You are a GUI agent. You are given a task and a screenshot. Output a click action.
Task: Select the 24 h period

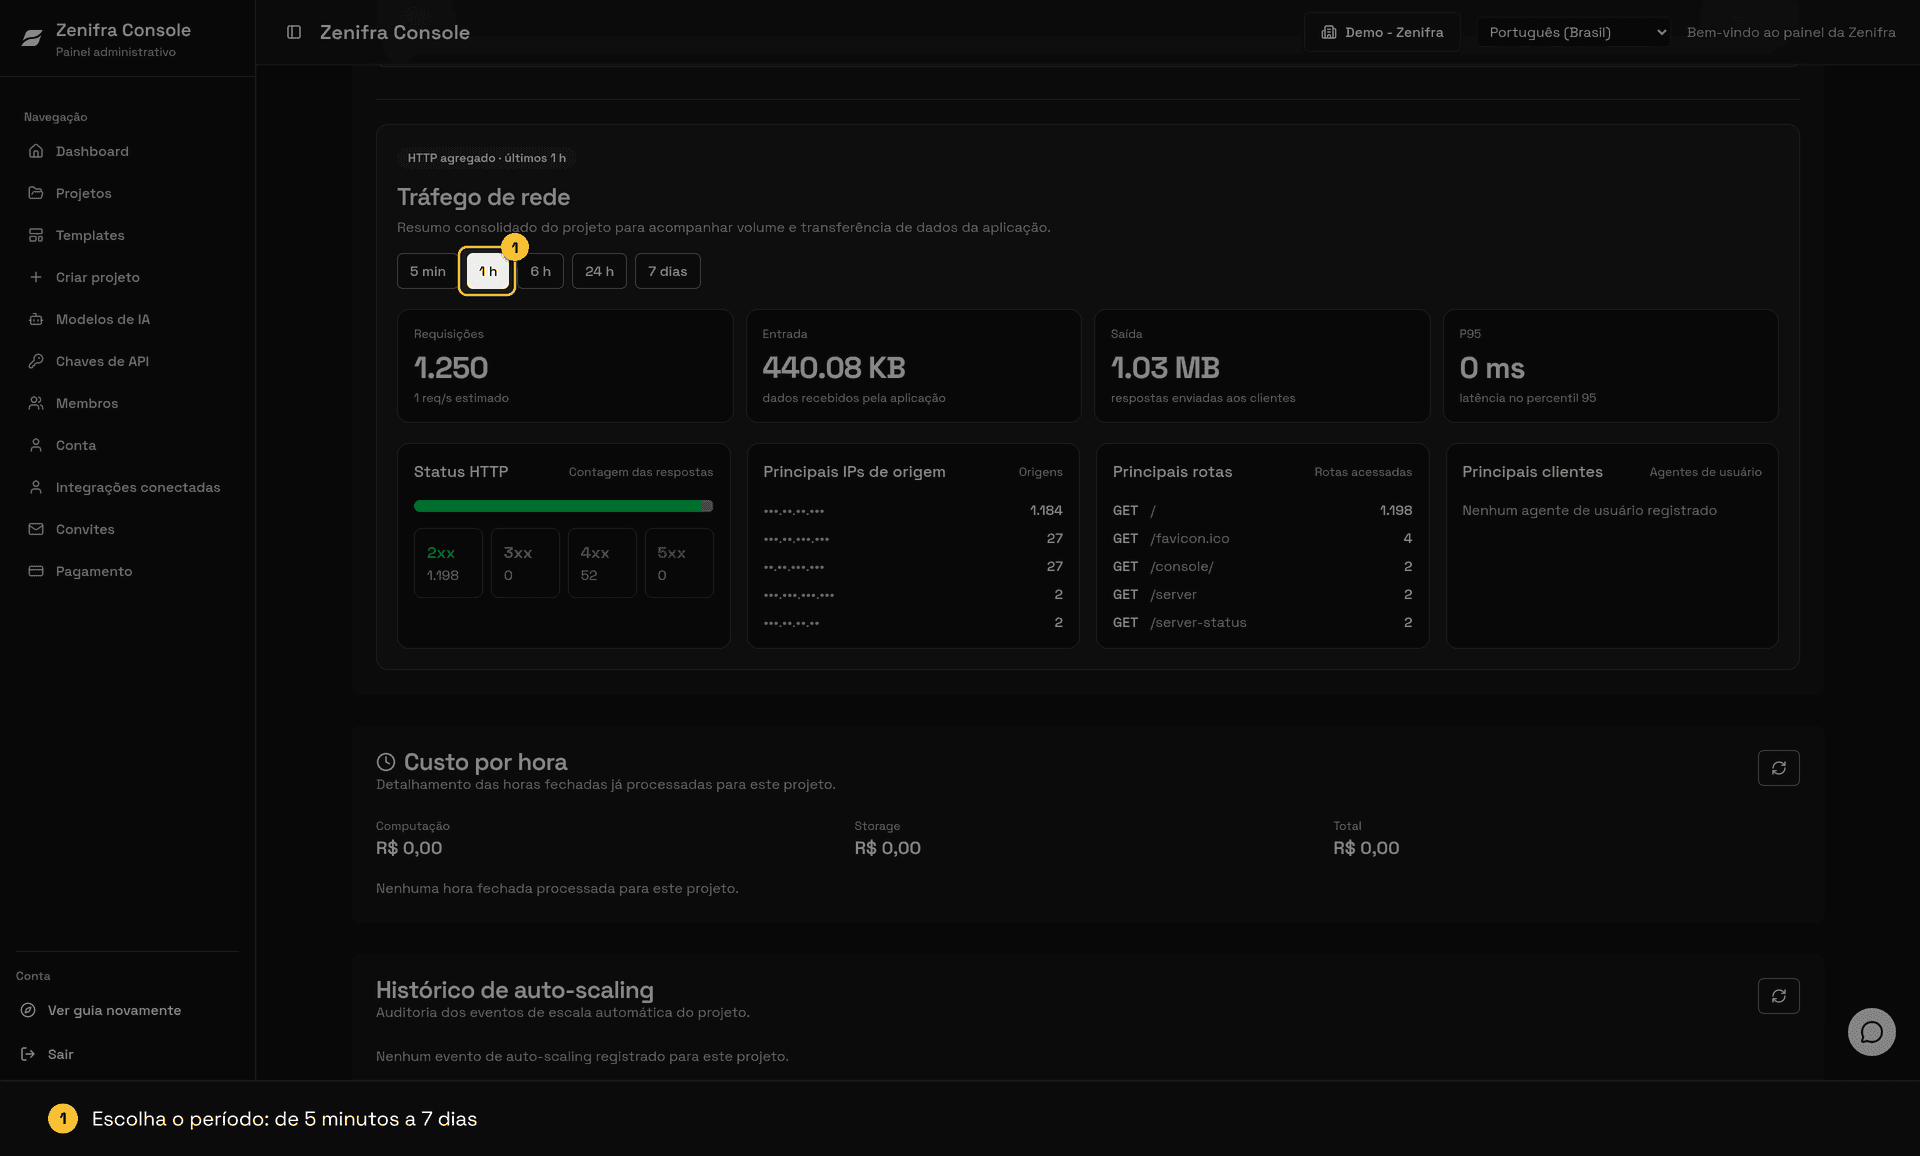coord(599,271)
